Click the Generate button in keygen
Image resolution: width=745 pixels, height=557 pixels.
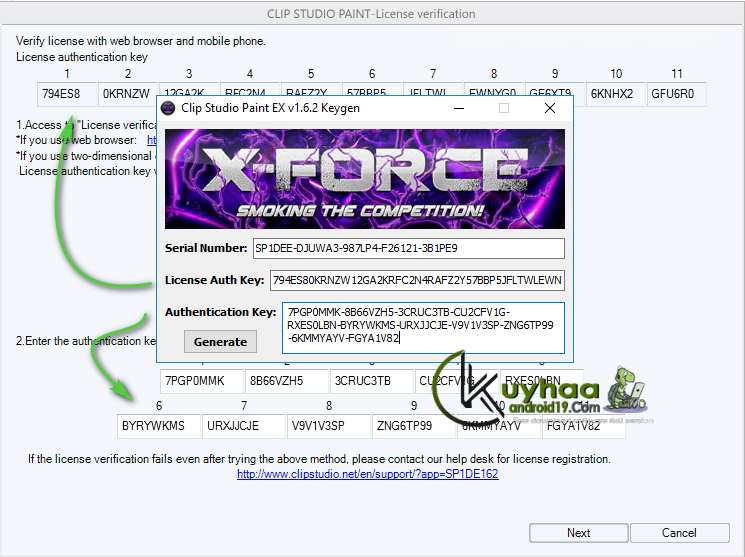click(x=220, y=342)
